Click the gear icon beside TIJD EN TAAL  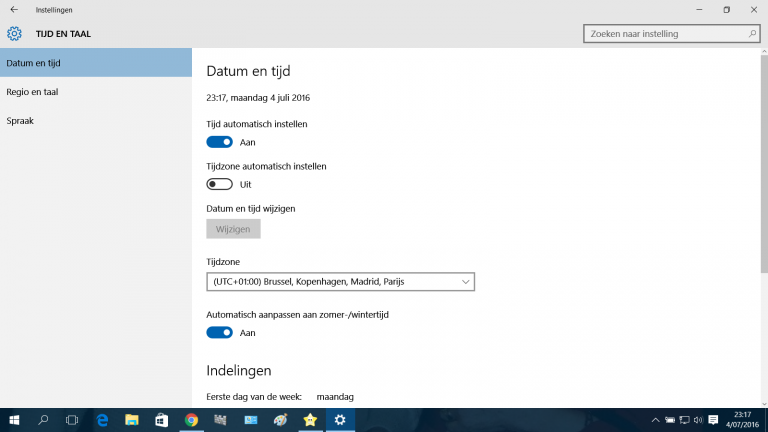pyautogui.click(x=14, y=33)
